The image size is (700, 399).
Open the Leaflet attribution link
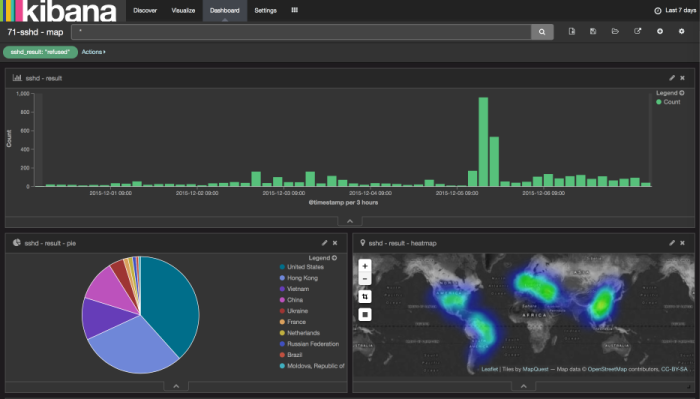point(489,369)
